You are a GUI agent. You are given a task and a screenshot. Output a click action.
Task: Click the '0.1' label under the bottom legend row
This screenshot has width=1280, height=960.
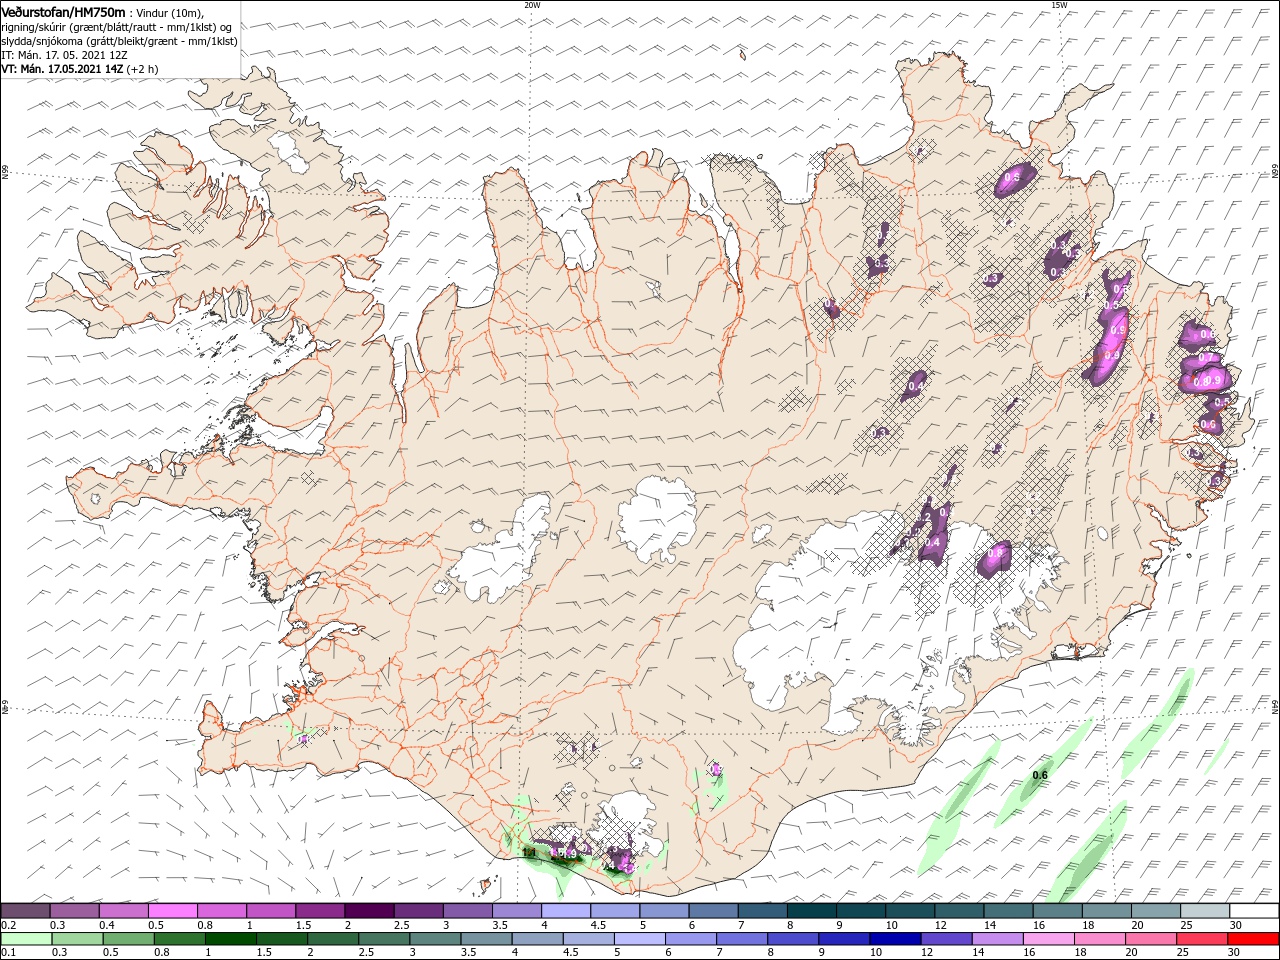7,953
